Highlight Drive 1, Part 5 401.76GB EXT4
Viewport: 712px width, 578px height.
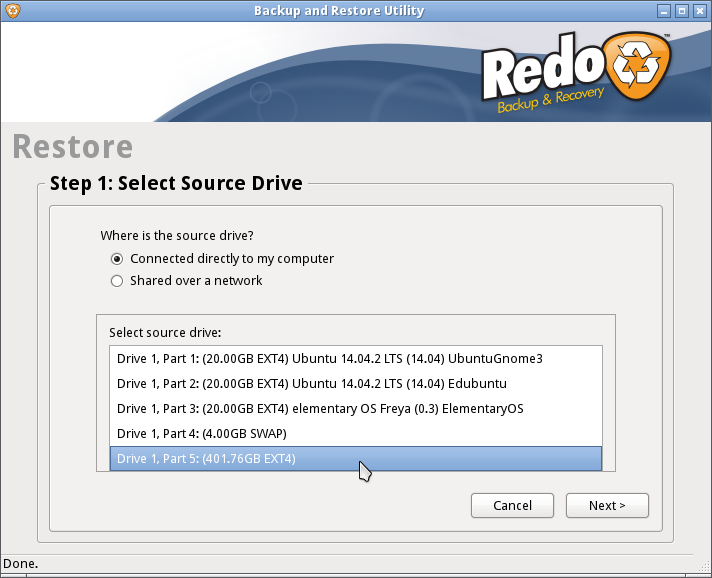(355, 458)
